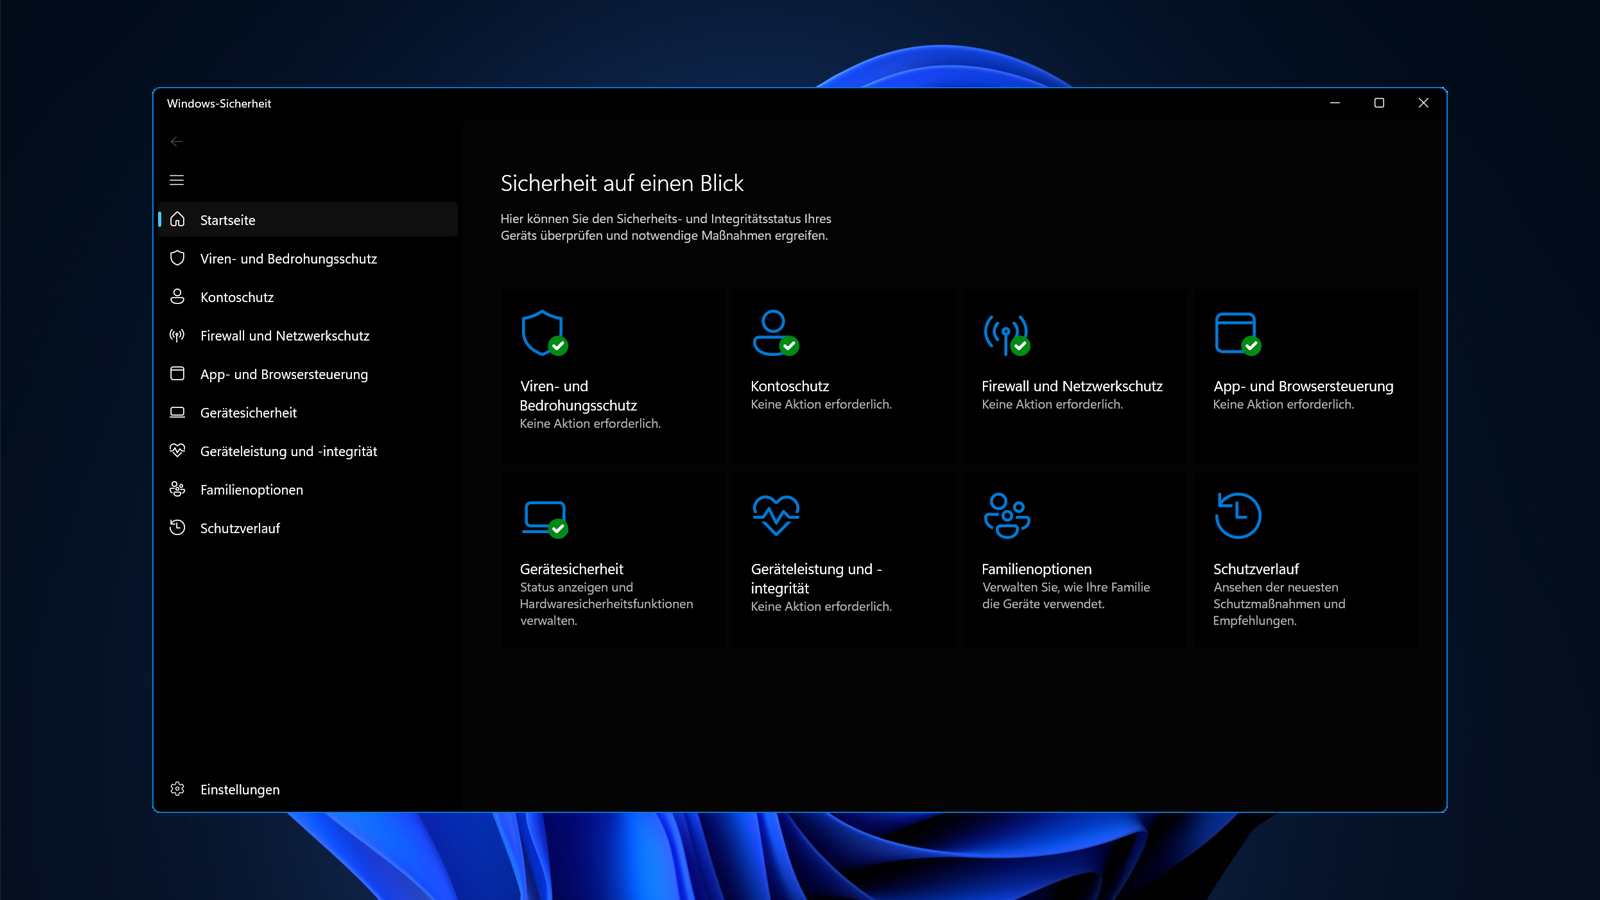Open Gerätesicherheit in the sidebar
The height and width of the screenshot is (900, 1600).
point(308,412)
